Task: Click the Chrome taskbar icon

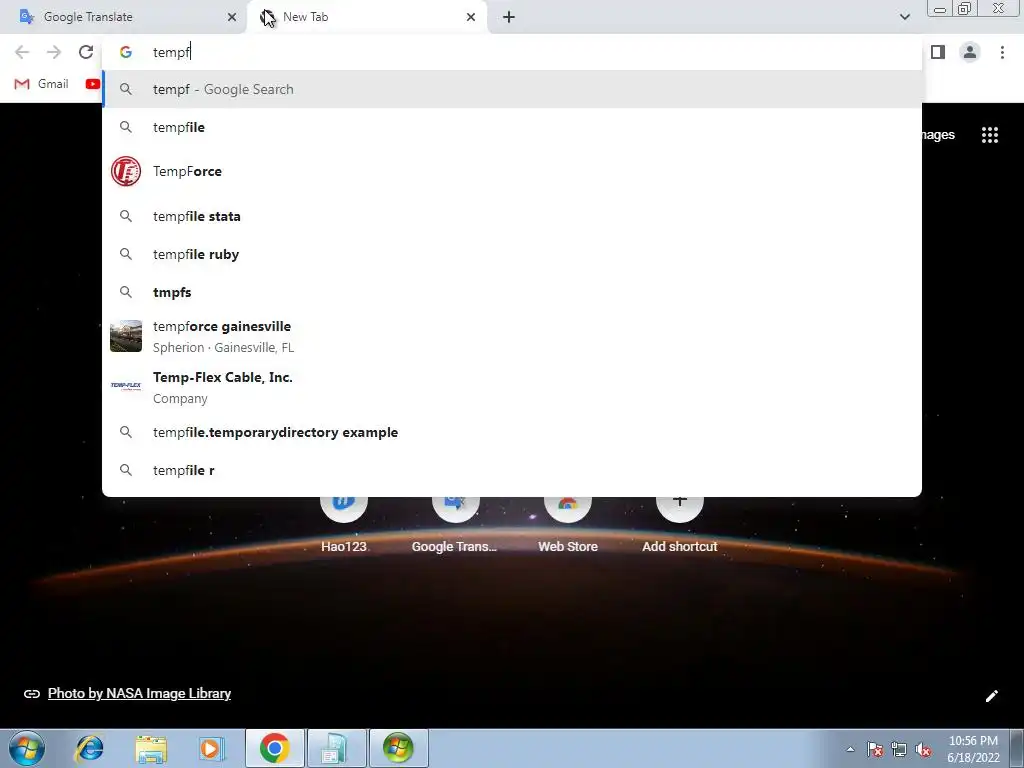Action: pos(274,748)
